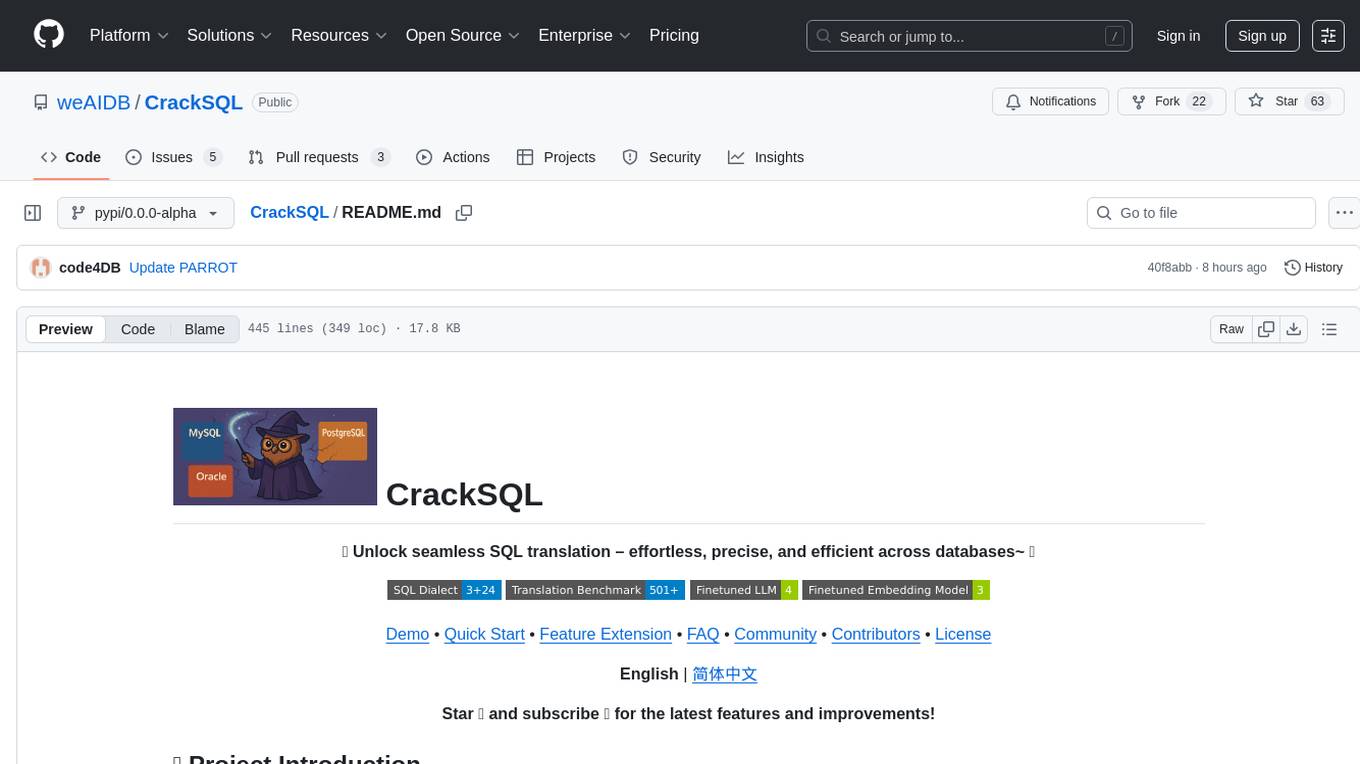Open the Pull requests tab

pos(318,157)
